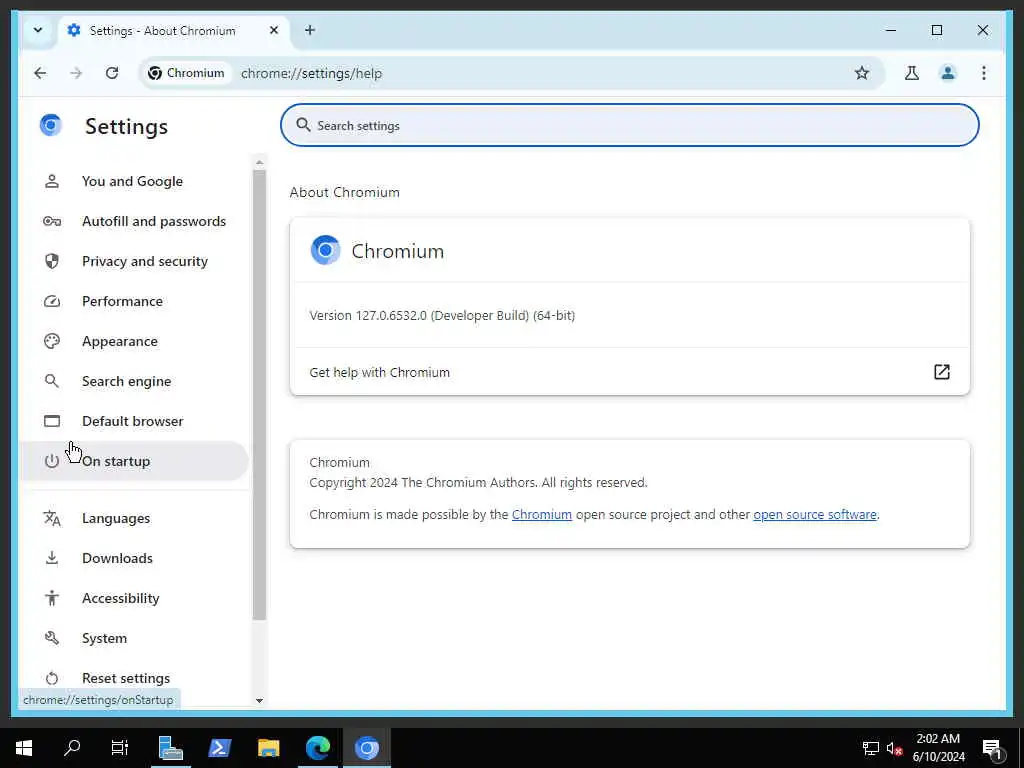The image size is (1024, 768).
Task: Open the notification center icon
Action: coord(992,748)
